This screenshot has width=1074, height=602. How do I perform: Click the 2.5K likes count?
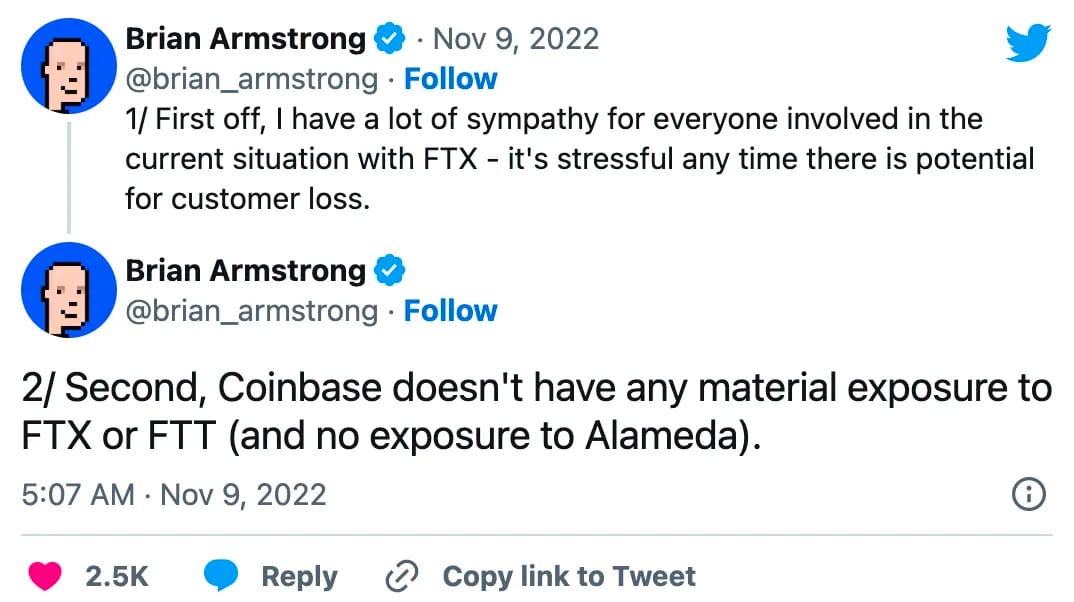pos(117,577)
